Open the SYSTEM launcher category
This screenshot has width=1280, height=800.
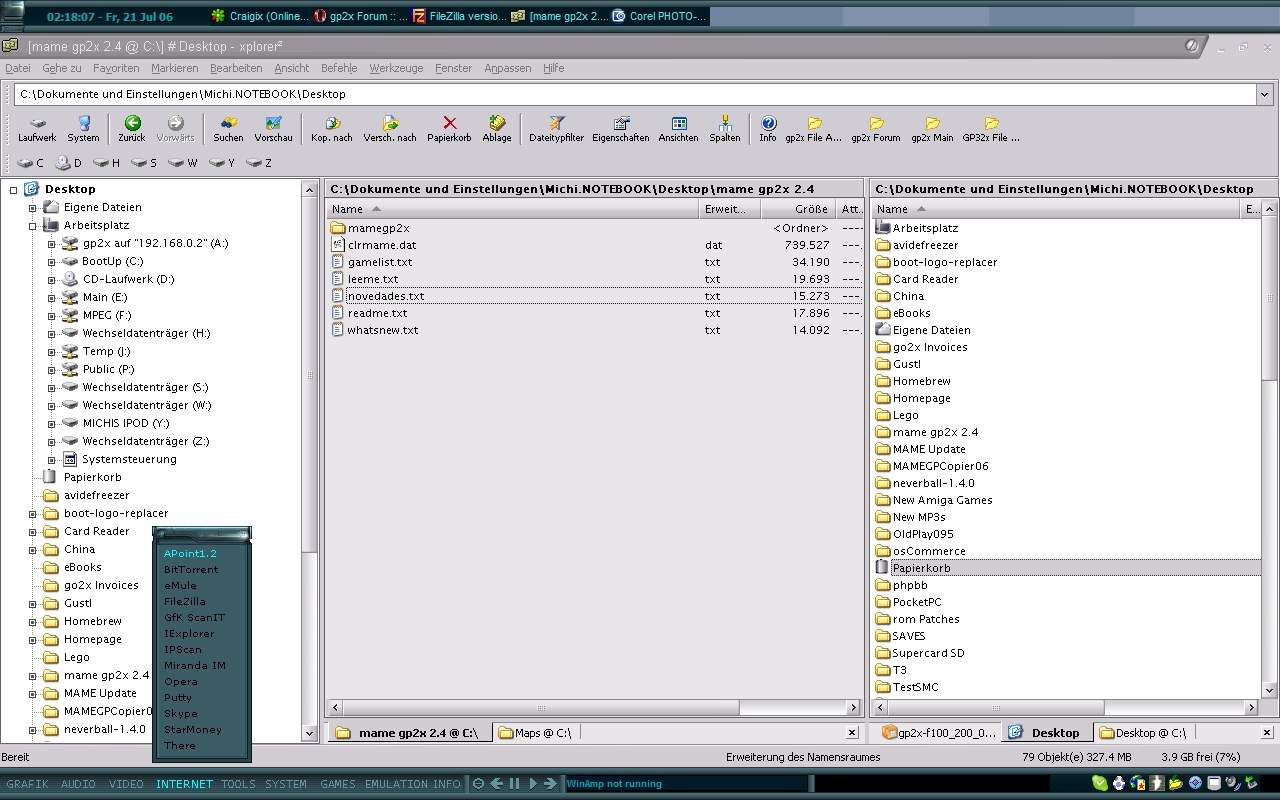[285, 784]
